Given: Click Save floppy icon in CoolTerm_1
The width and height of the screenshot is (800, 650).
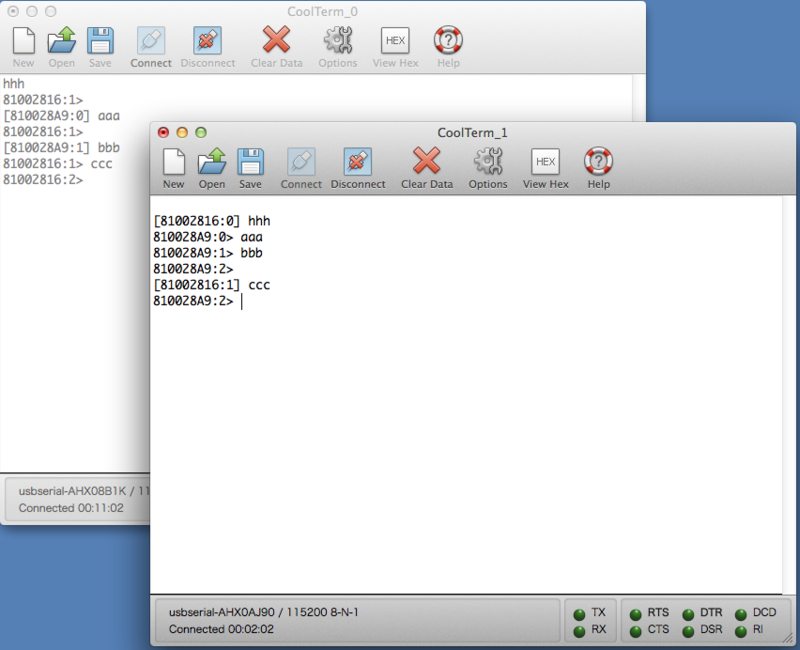Looking at the screenshot, I should coord(251,162).
